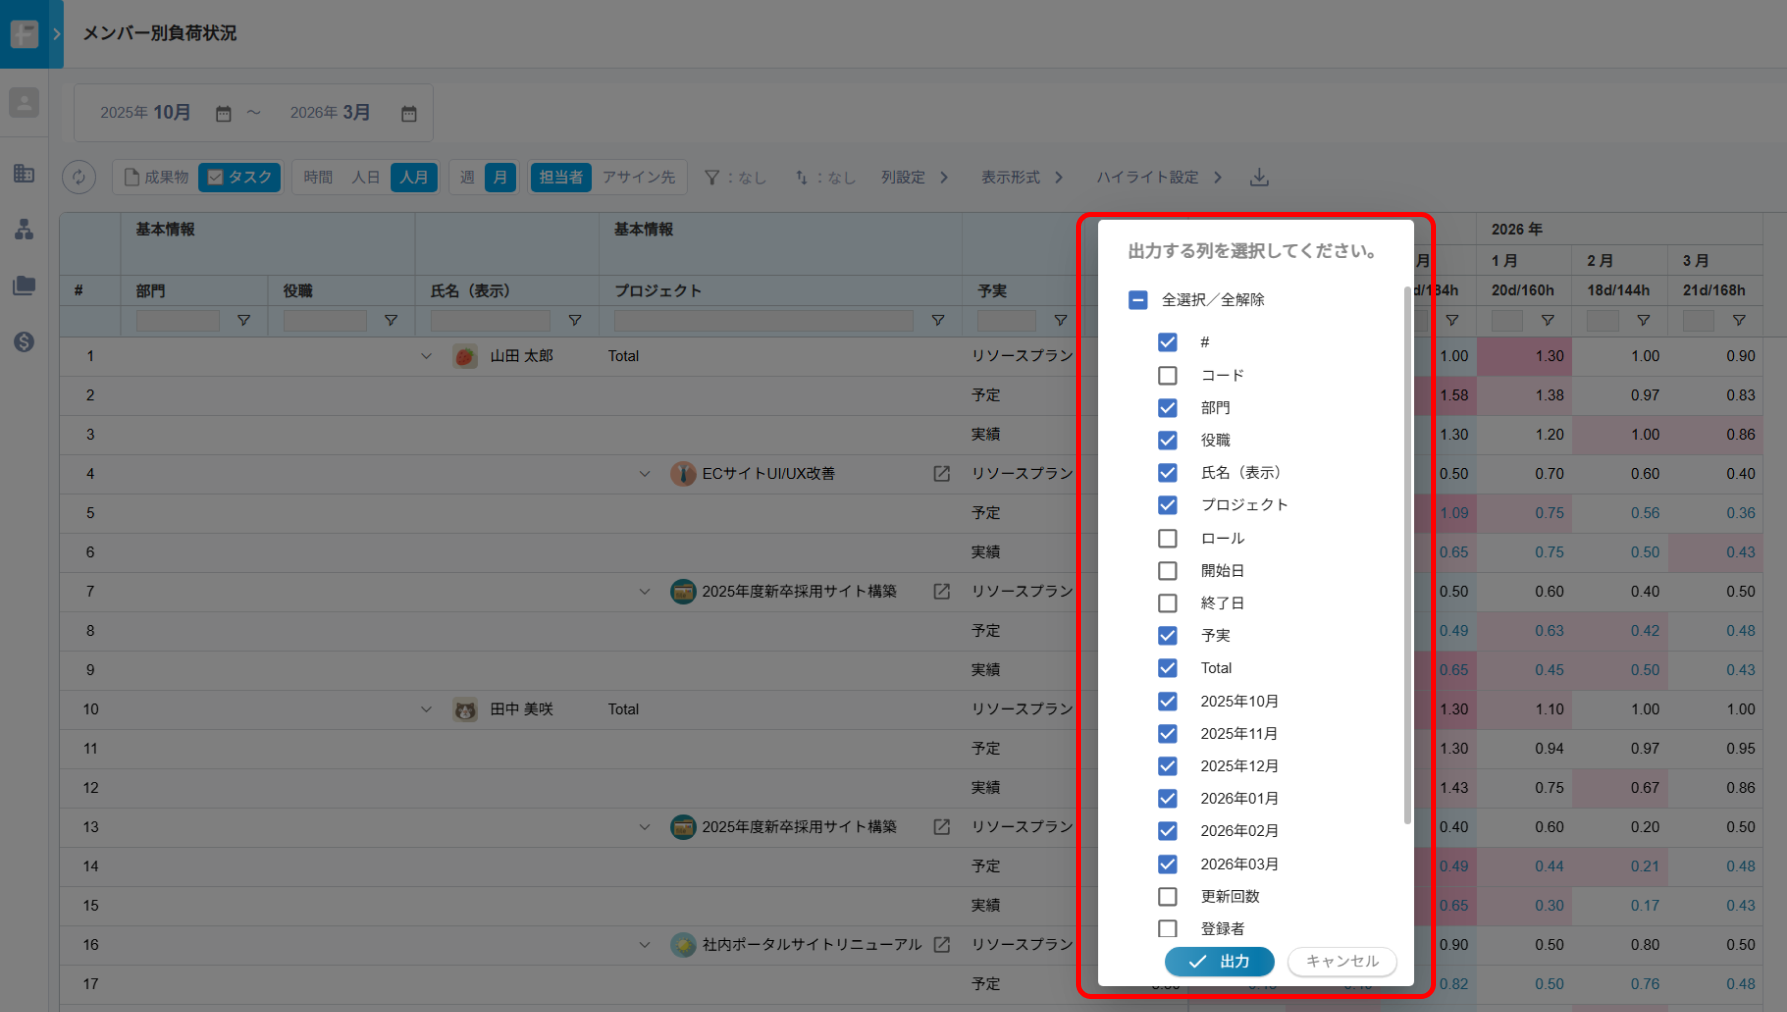This screenshot has height=1012, width=1787.
Task: Open the start date calendar picker icon
Action: coord(223,114)
